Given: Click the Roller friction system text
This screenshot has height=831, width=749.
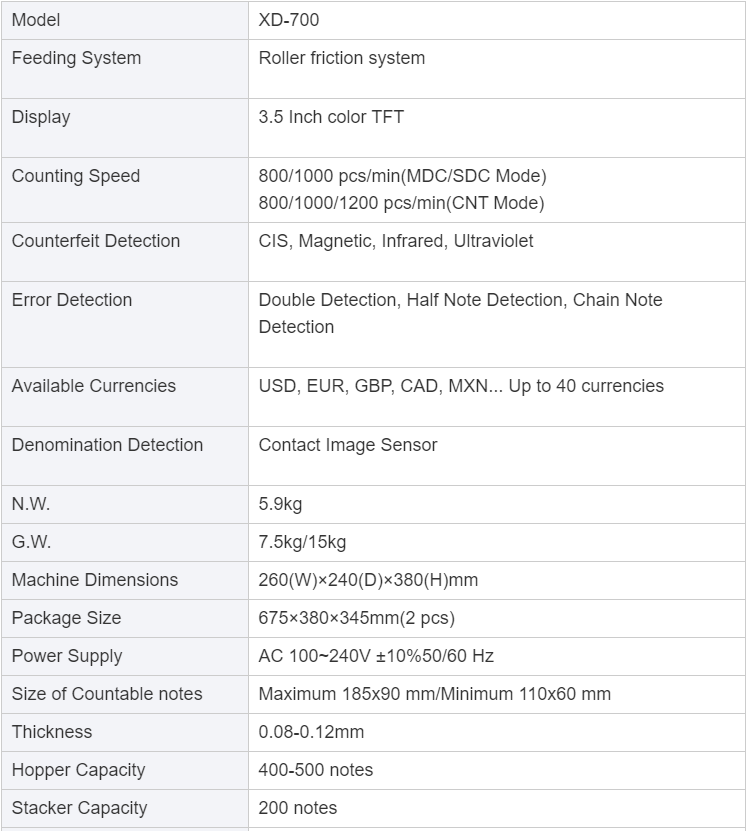Looking at the screenshot, I should point(341,58).
